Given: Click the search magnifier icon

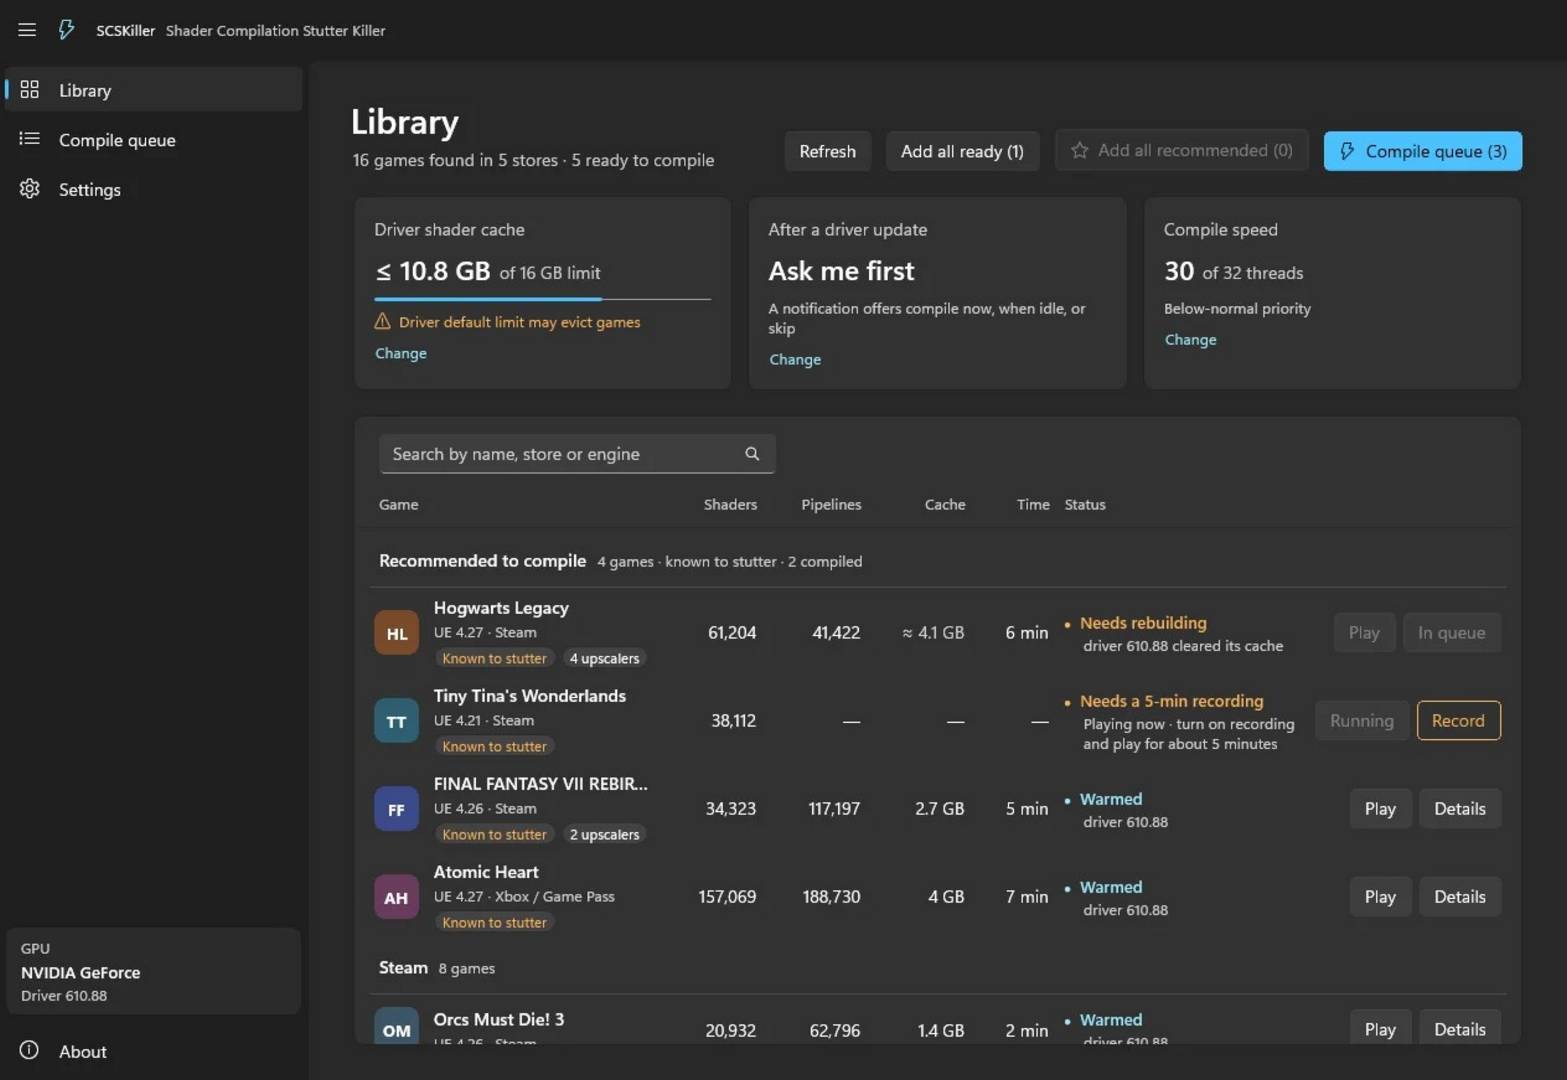Looking at the screenshot, I should click(752, 454).
